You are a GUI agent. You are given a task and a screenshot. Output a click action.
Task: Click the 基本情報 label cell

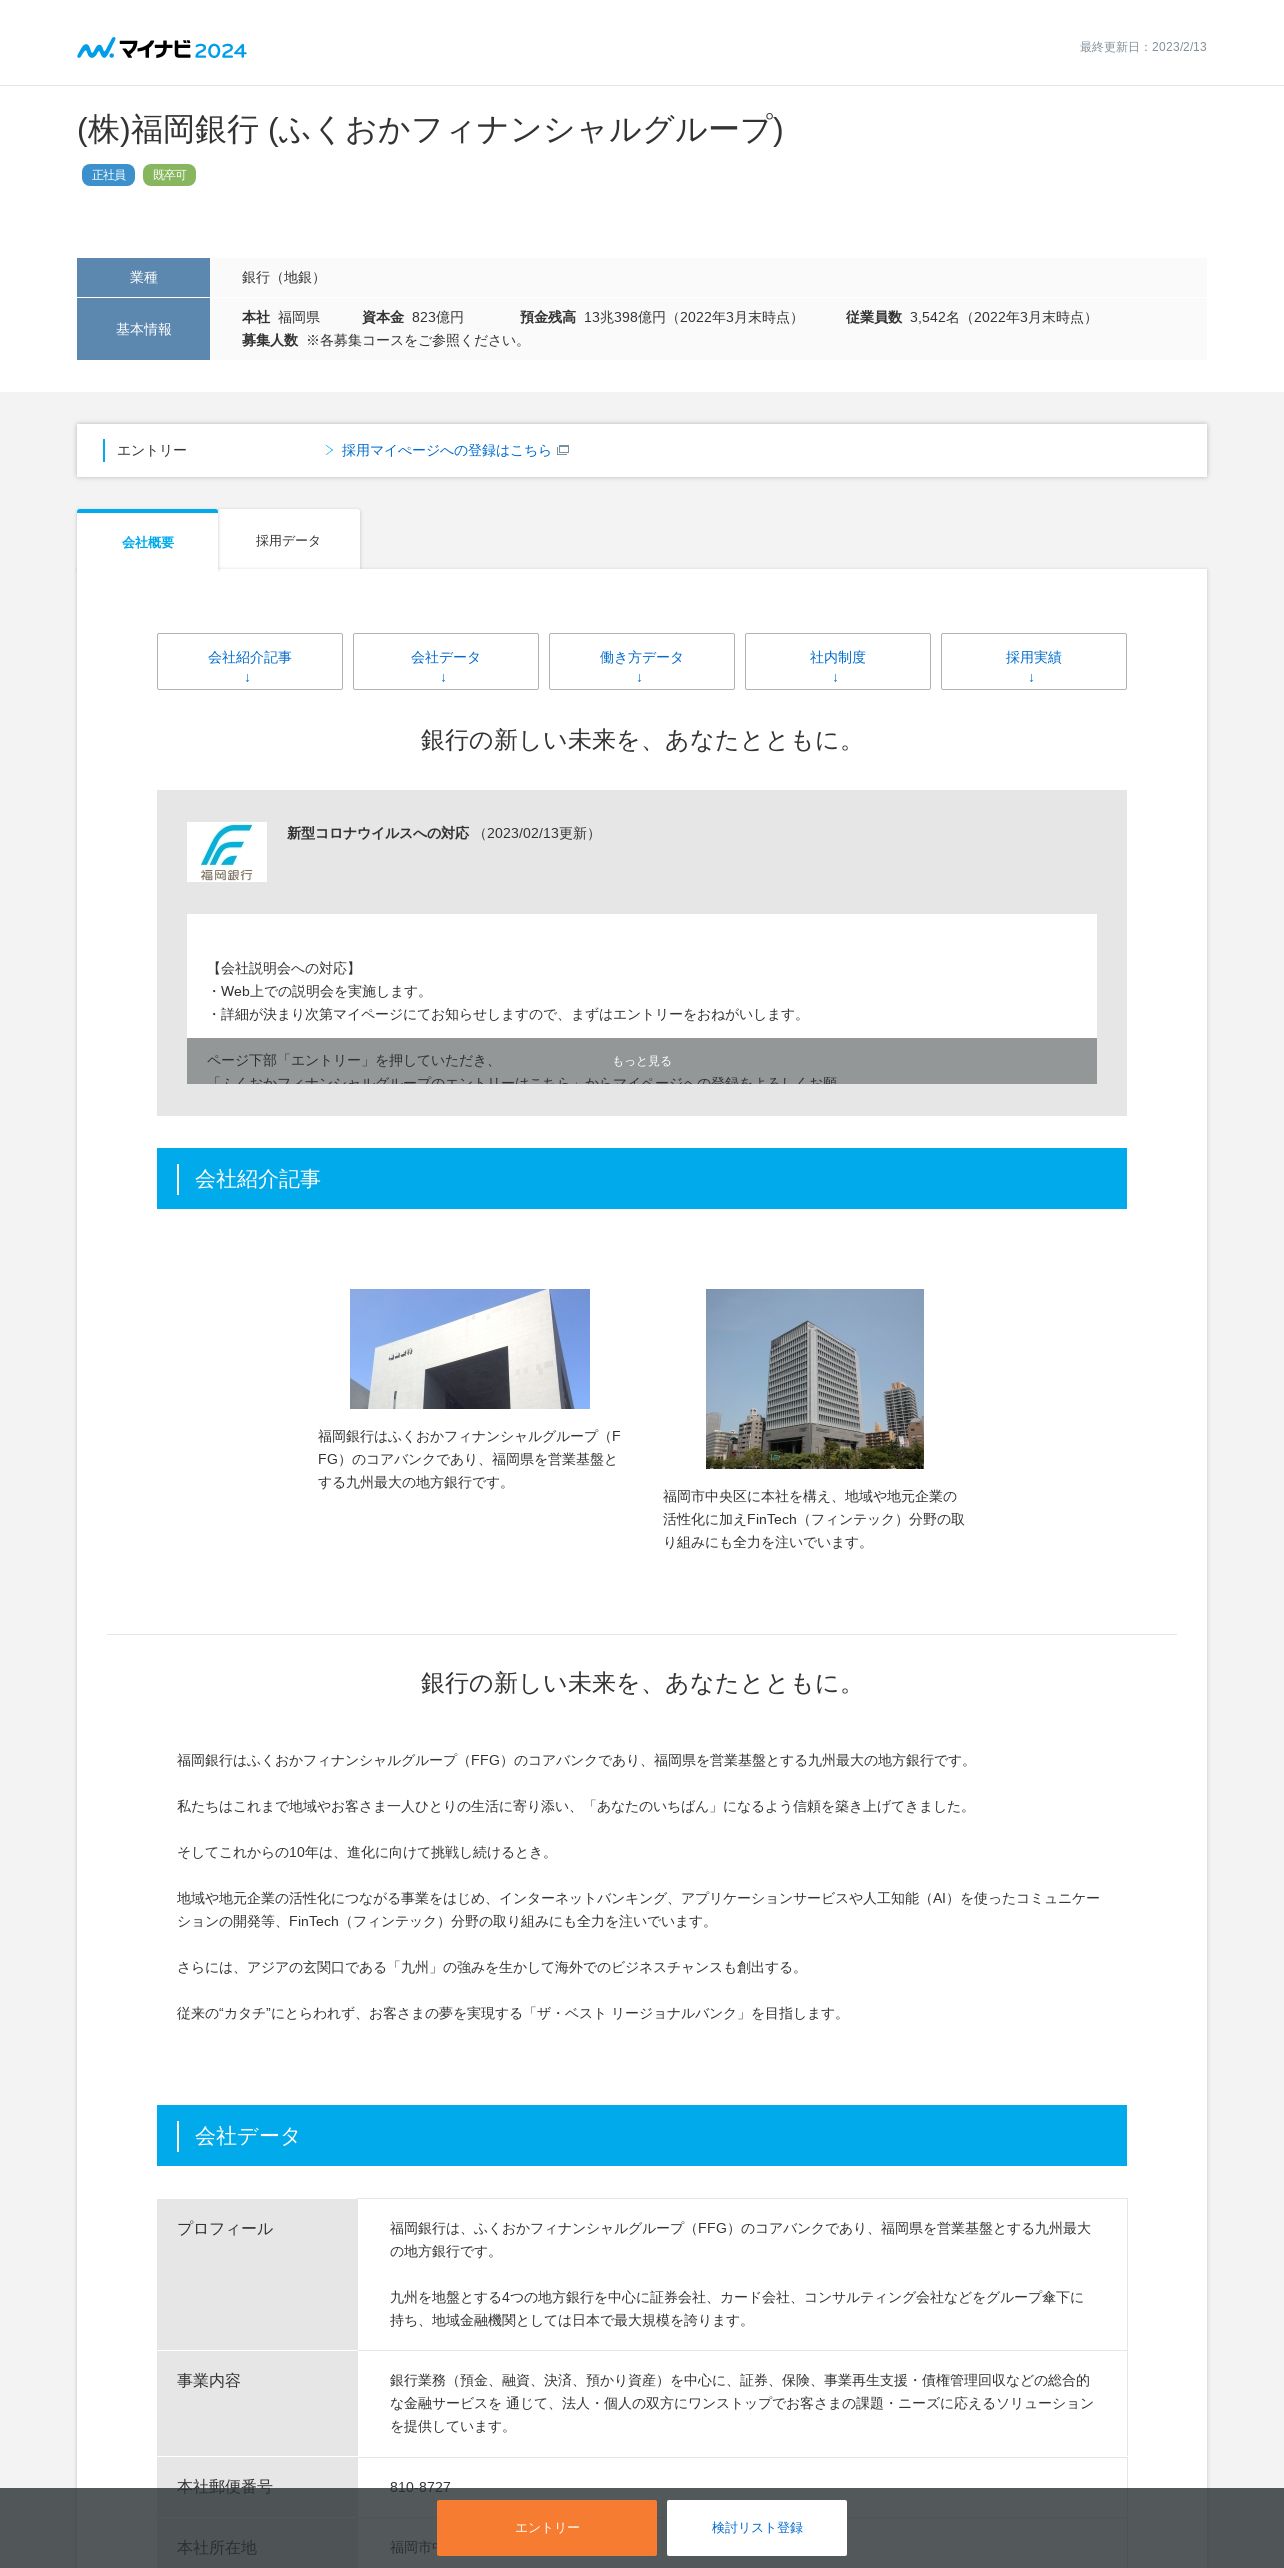(x=143, y=329)
